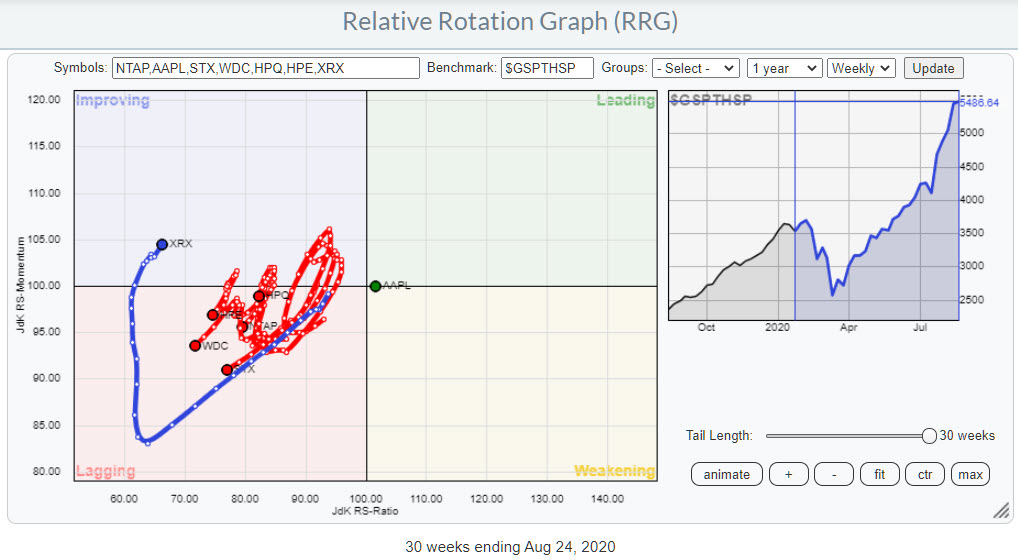Click the STX data point marker

pyautogui.click(x=227, y=370)
